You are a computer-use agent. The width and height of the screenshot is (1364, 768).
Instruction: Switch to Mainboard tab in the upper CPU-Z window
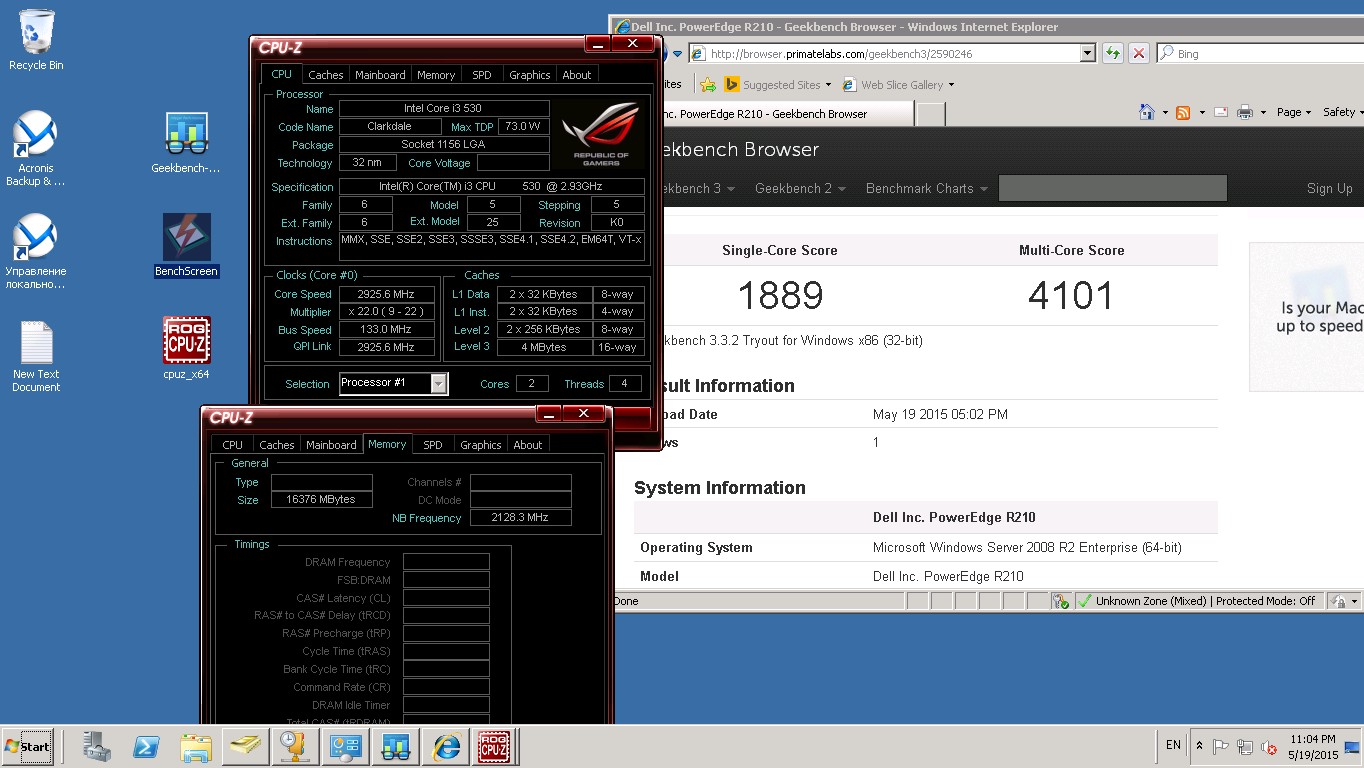[380, 75]
